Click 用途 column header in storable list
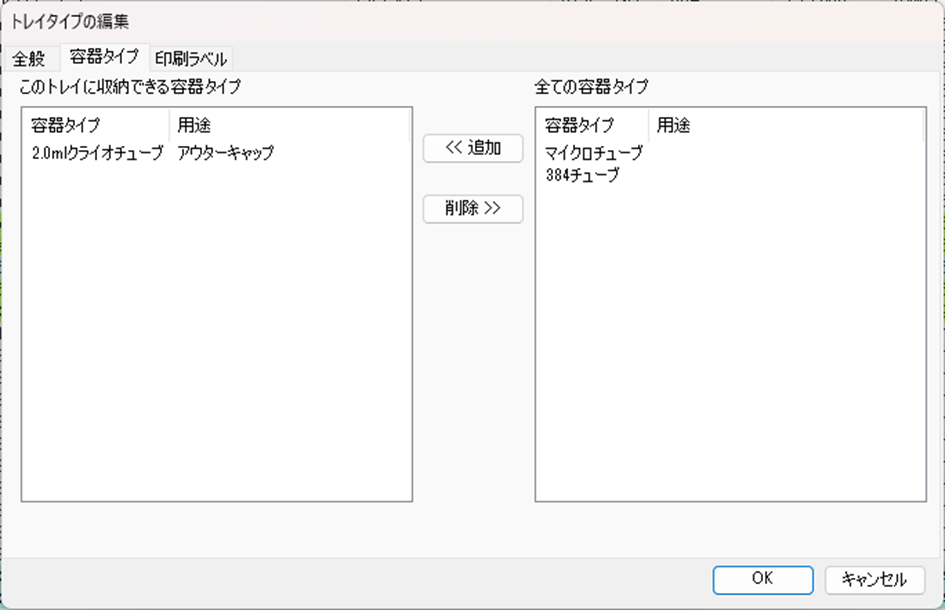Viewport: 945px width, 610px height. click(193, 126)
